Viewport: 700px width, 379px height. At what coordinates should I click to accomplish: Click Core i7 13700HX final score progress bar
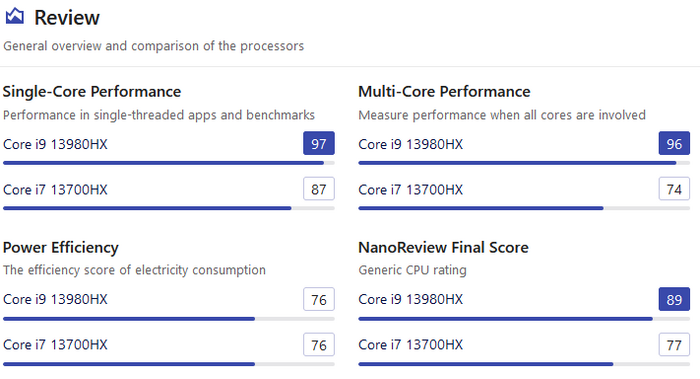click(524, 364)
